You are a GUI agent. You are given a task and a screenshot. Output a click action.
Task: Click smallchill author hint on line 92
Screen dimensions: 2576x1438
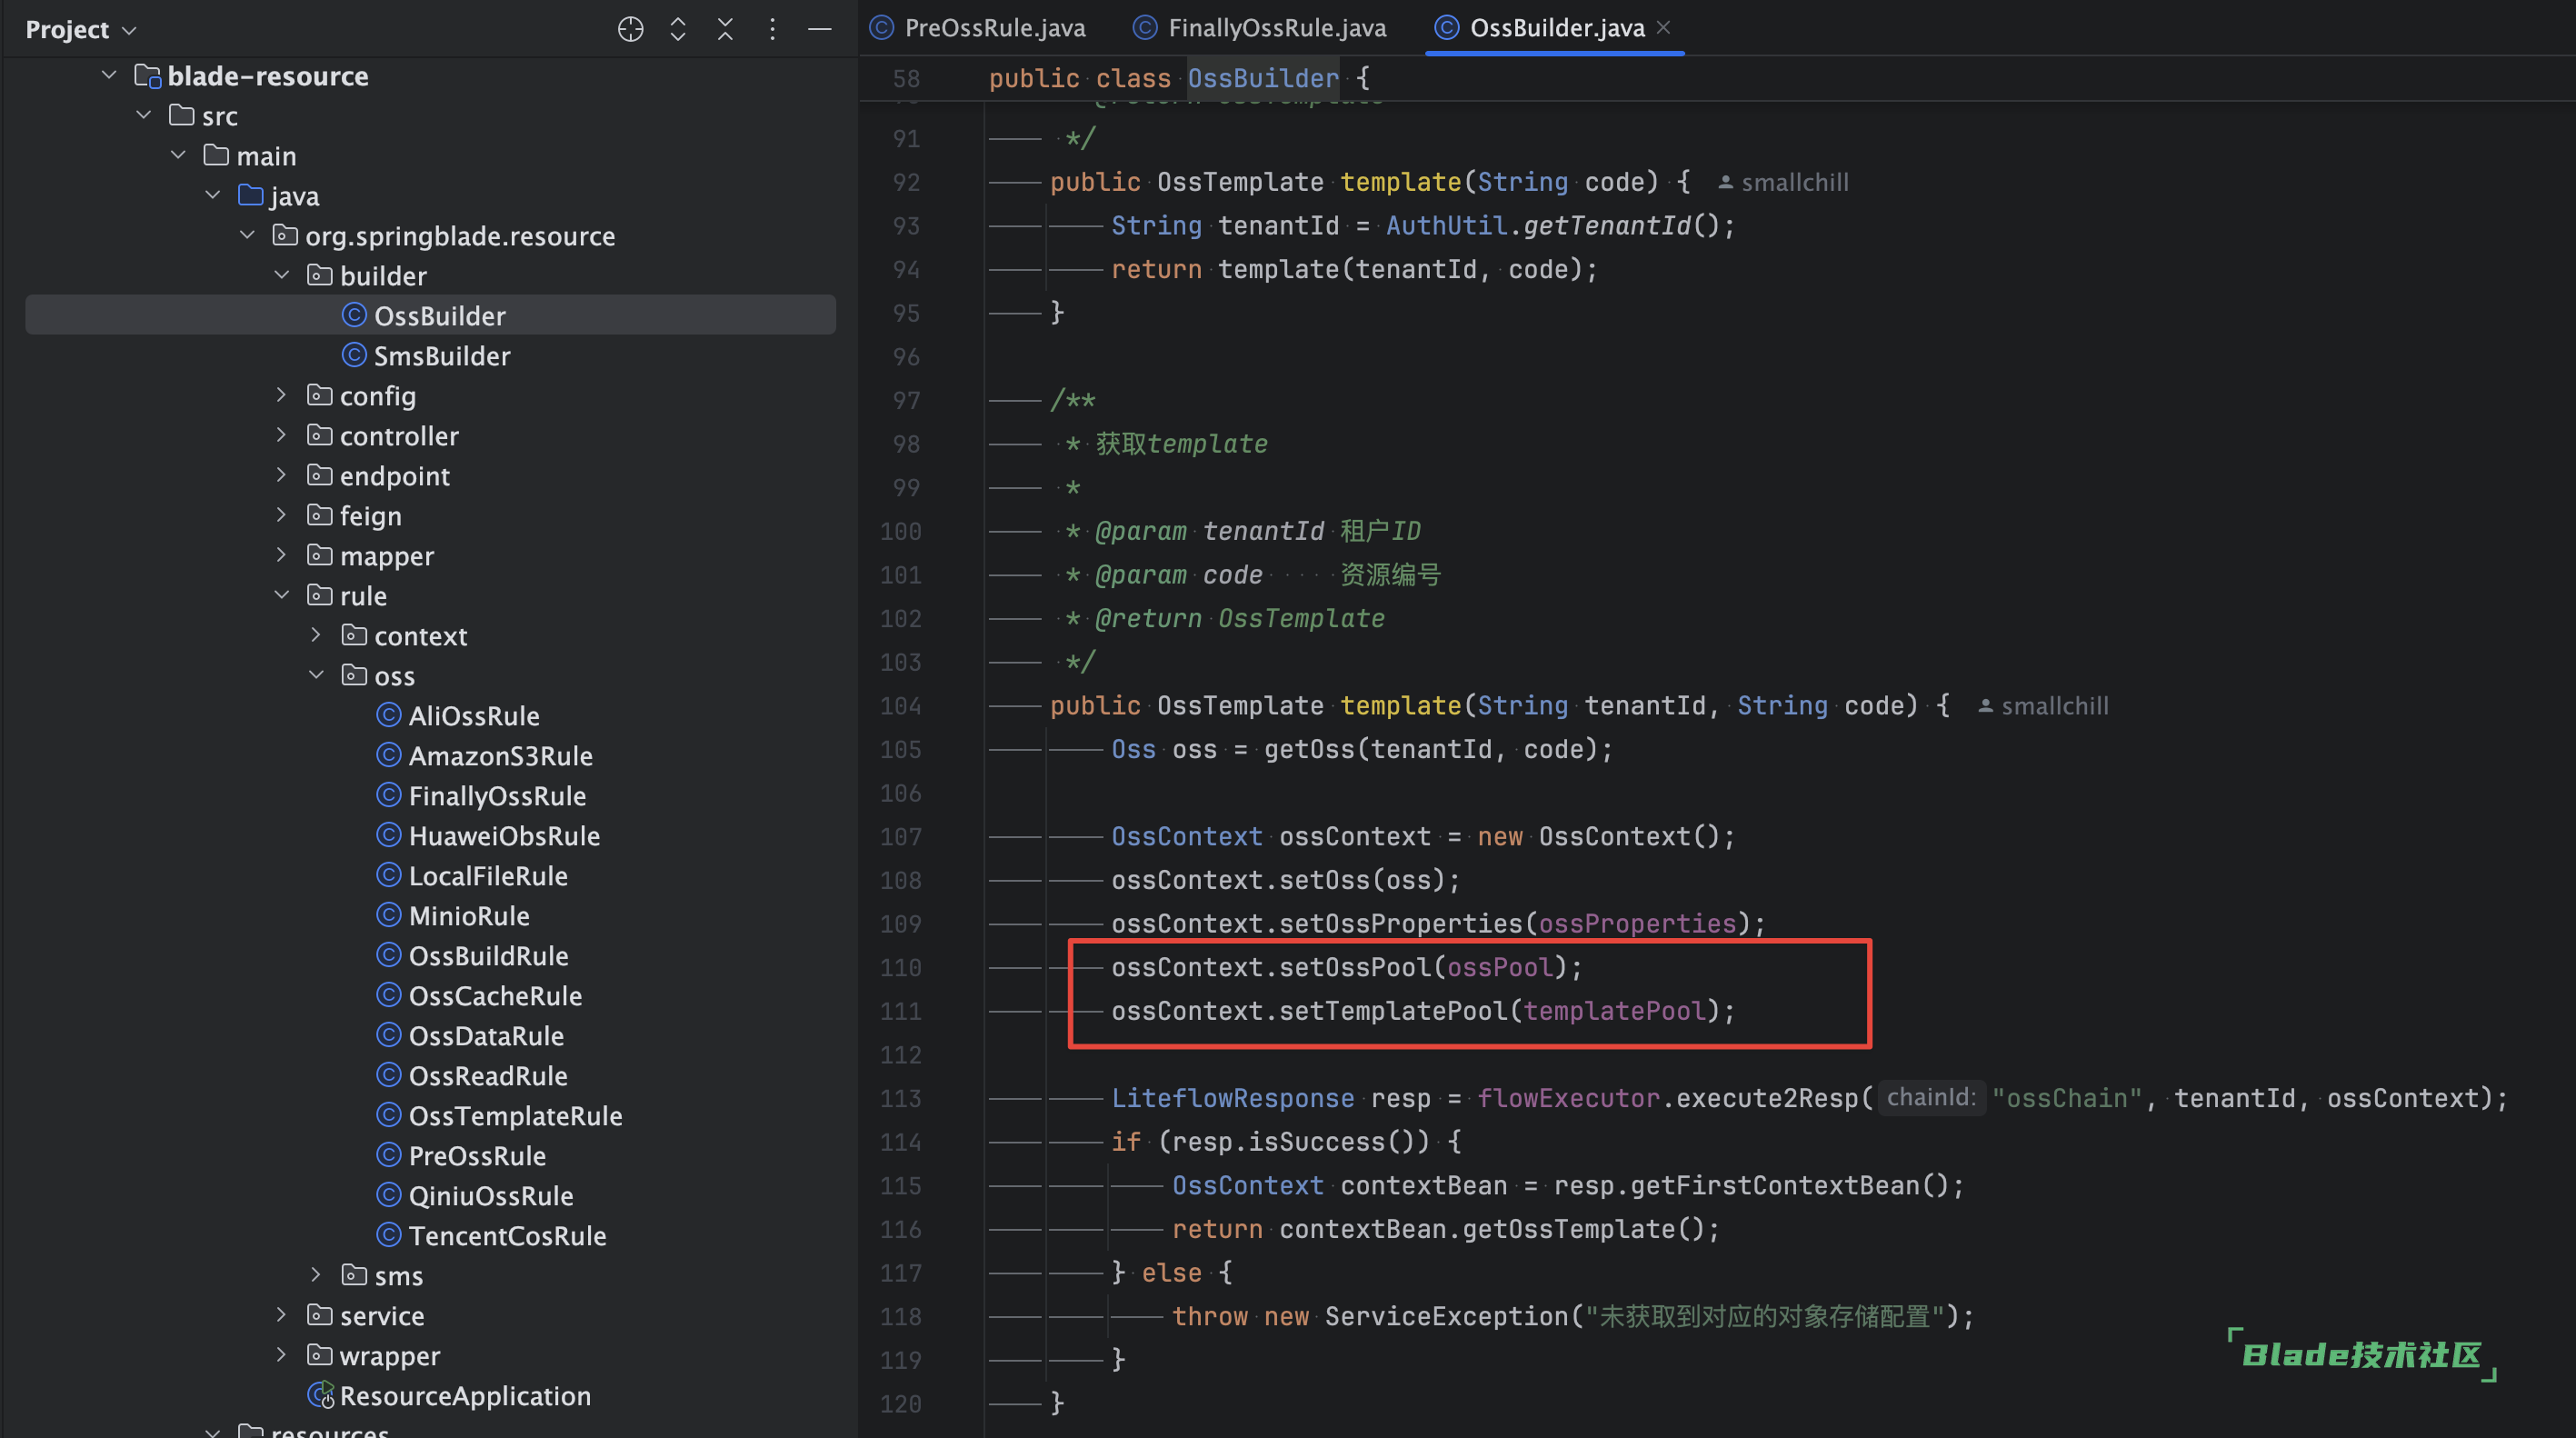click(x=1783, y=182)
